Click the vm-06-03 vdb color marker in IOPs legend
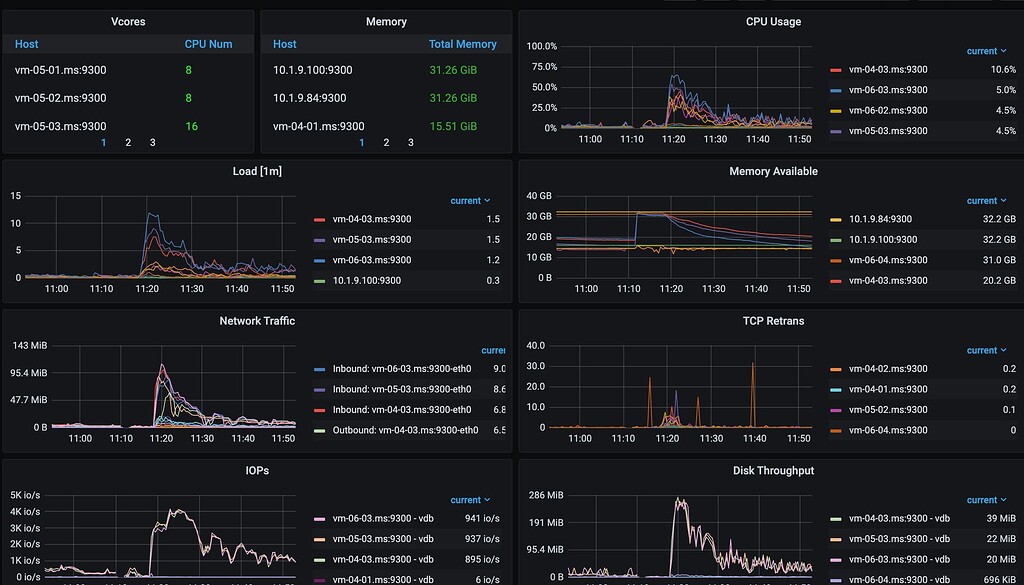This screenshot has width=1024, height=585. (319, 519)
